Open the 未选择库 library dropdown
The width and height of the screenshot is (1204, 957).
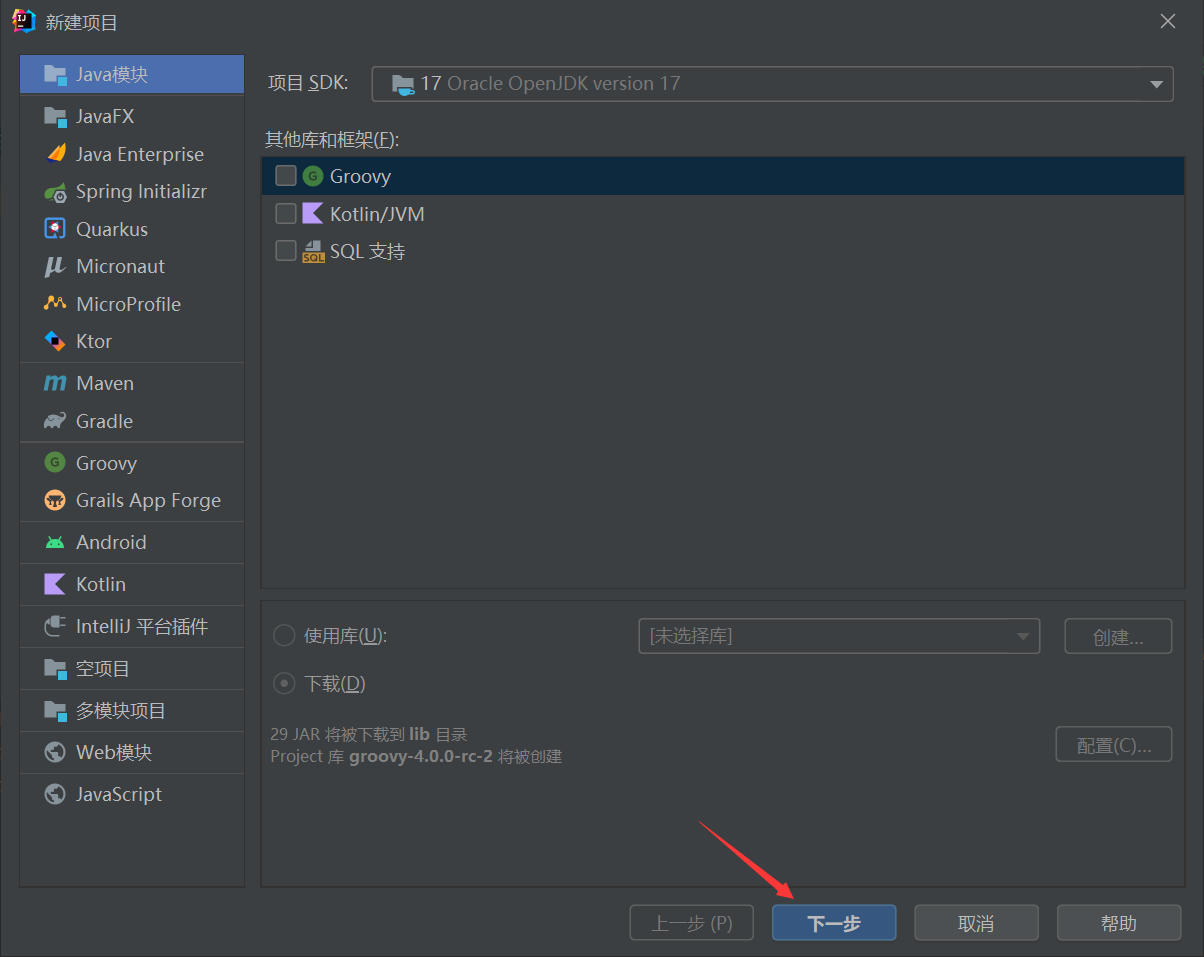point(839,636)
